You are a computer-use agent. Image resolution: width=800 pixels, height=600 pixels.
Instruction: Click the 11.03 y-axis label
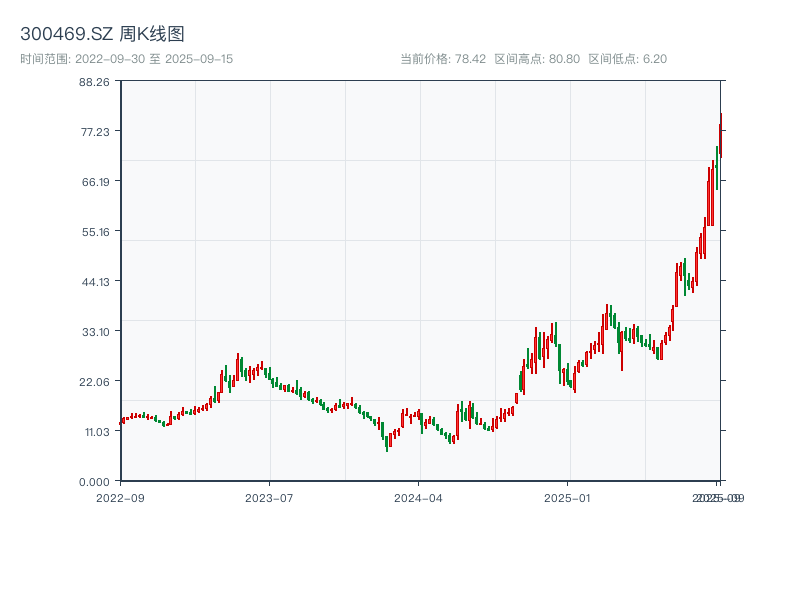point(93,431)
